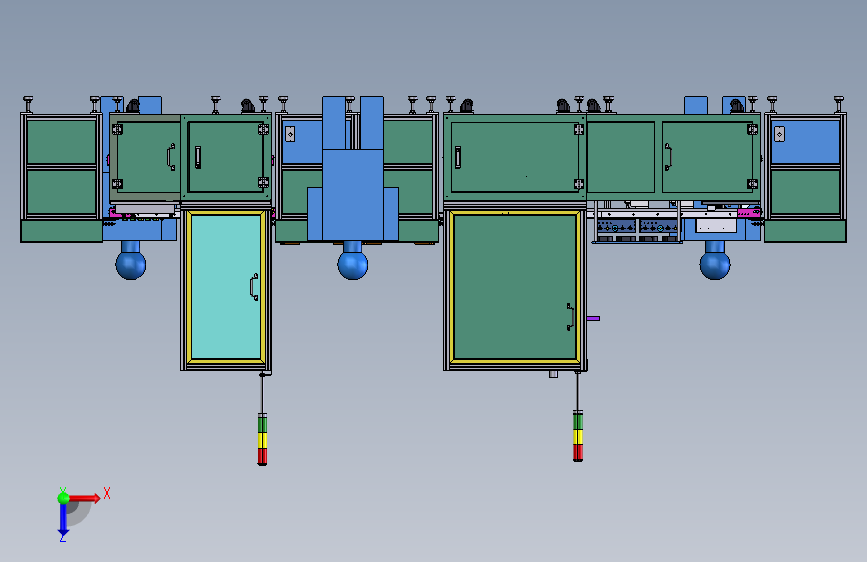Select the handle on the large yellow-framed green door
The height and width of the screenshot is (562, 867).
[x=570, y=317]
